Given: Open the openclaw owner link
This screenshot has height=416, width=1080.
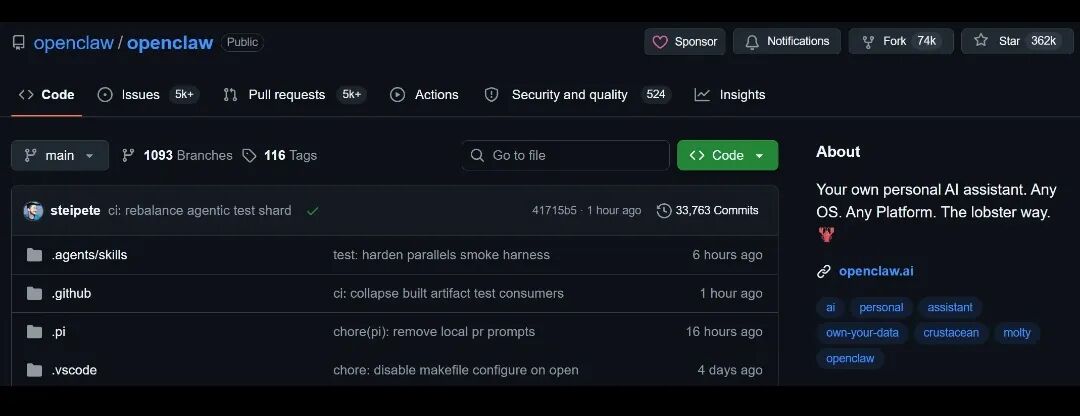Looking at the screenshot, I should [x=74, y=43].
